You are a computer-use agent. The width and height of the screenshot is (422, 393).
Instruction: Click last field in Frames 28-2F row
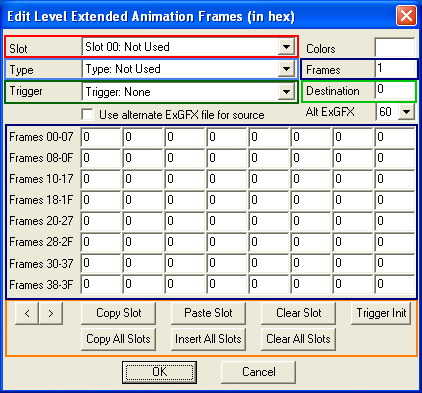pyautogui.click(x=395, y=242)
